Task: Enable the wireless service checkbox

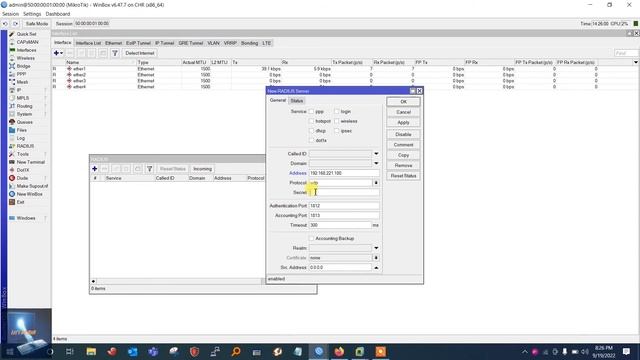Action: pos(337,121)
